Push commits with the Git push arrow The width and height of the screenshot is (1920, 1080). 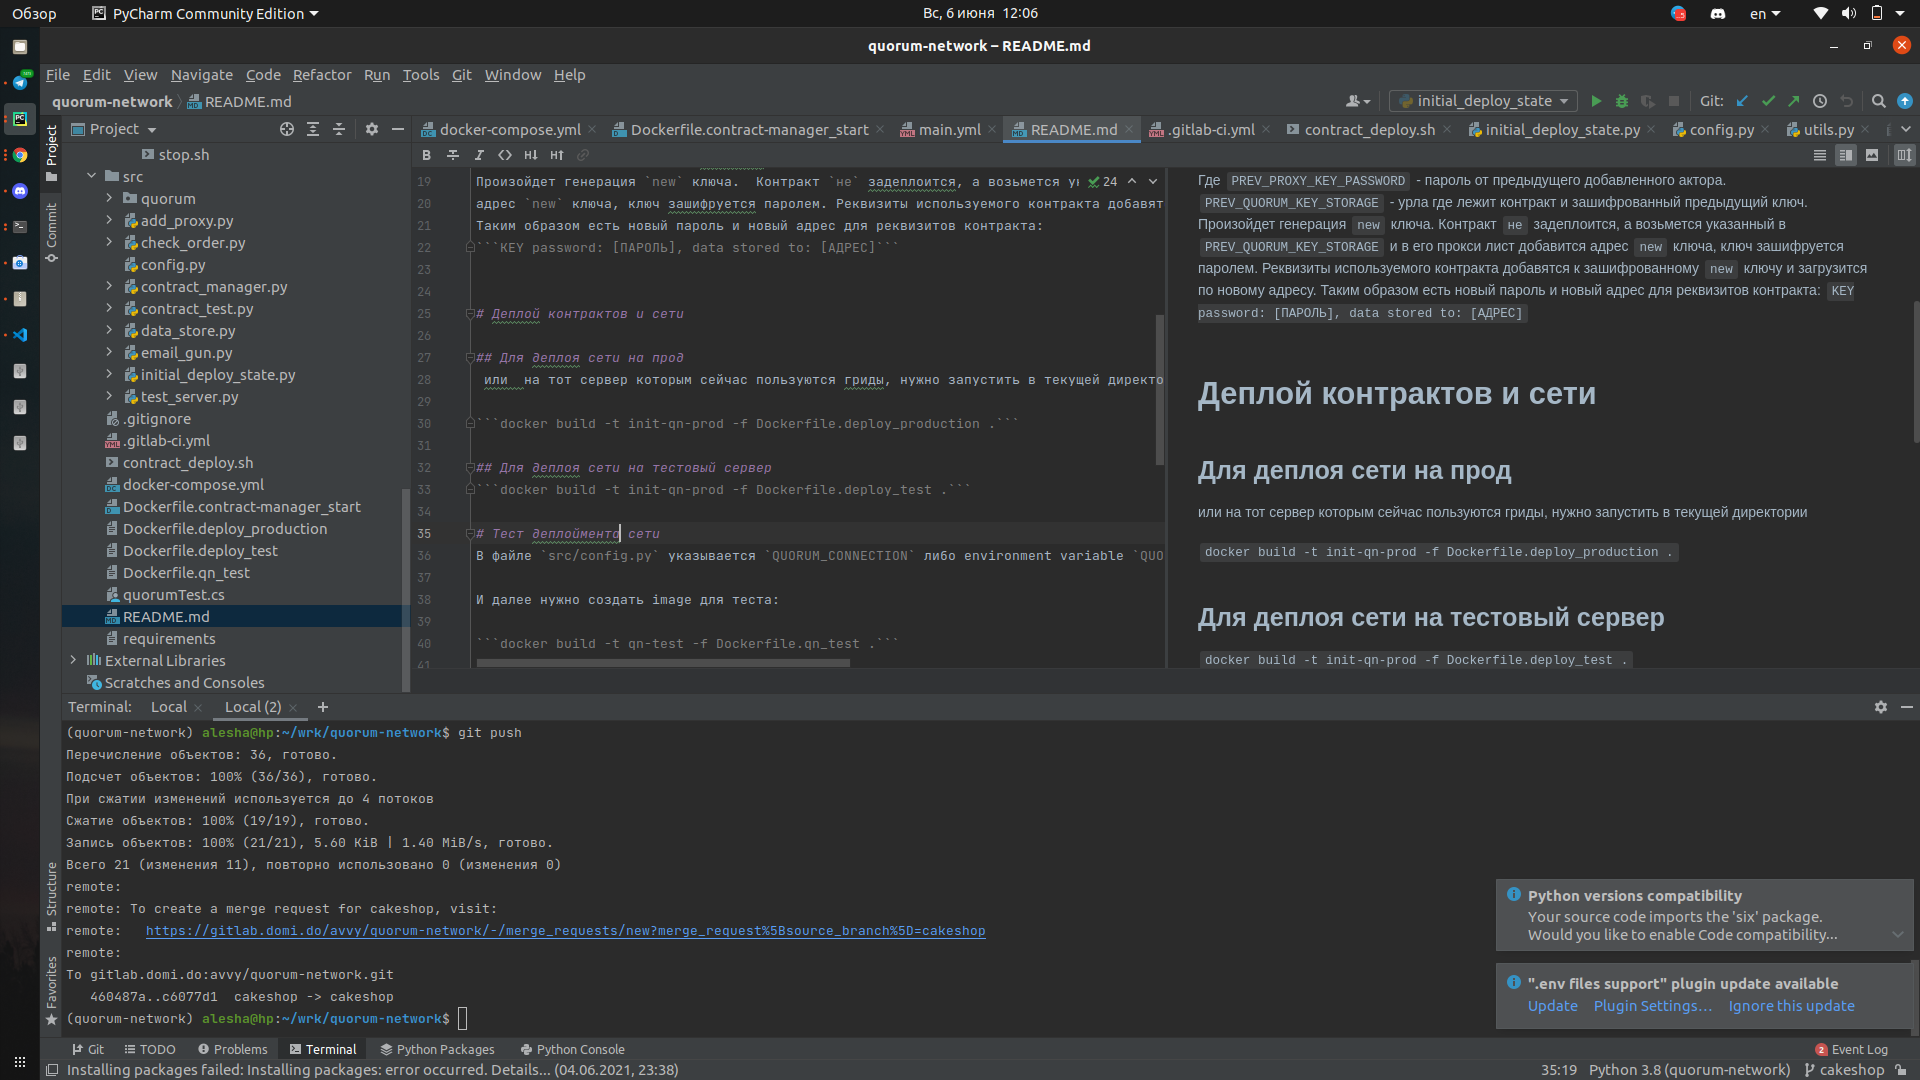[1794, 101]
